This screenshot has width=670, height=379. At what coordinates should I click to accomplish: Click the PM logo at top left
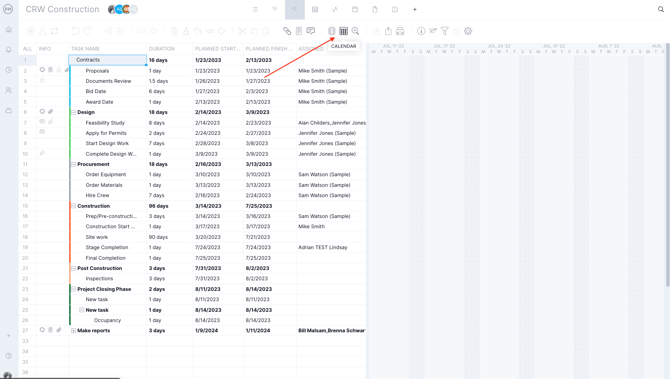coord(8,9)
